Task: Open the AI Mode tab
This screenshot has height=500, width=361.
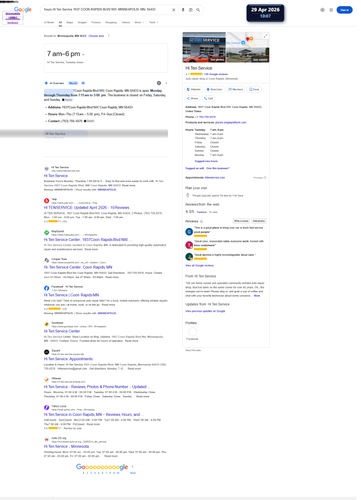Action: coord(49,22)
